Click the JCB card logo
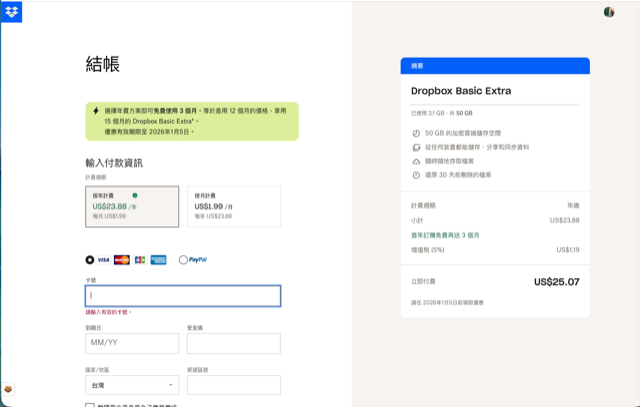 click(x=140, y=260)
